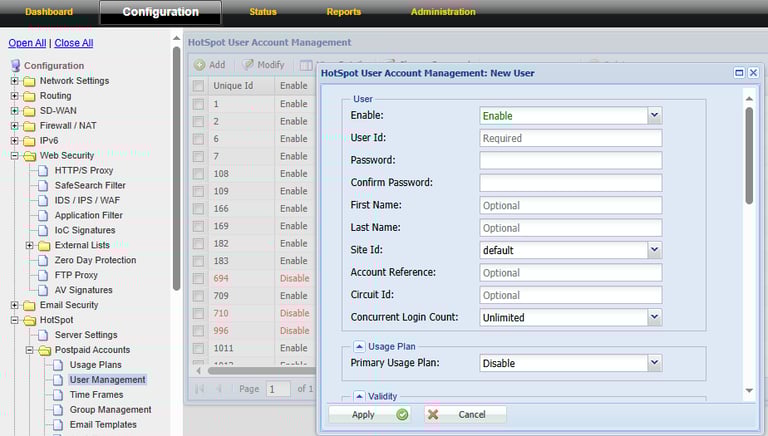Check the box for Unique Id 1011

point(198,348)
